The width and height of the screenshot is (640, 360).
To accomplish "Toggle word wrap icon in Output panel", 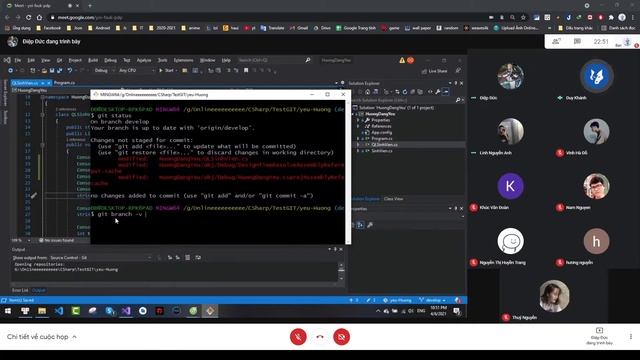I will coord(198,258).
